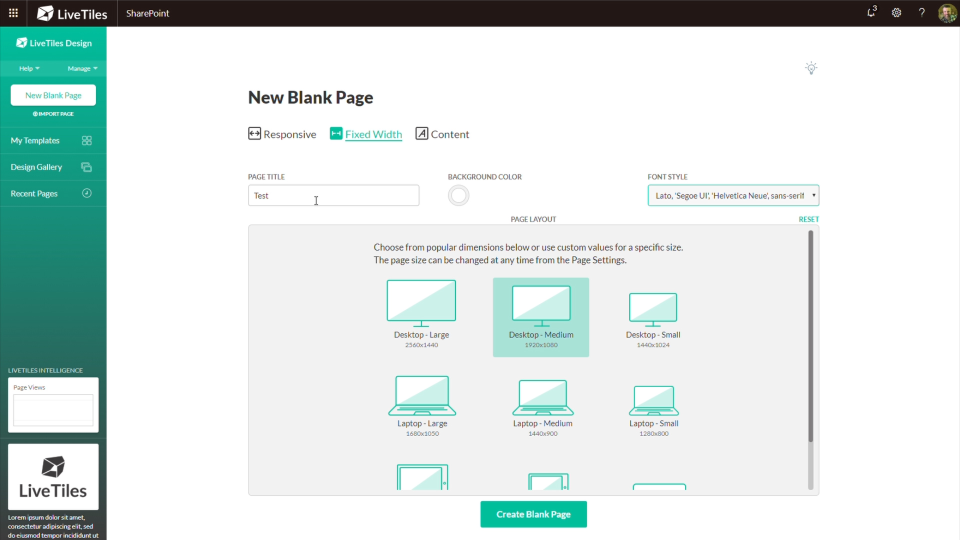Click the Fixed Width layout icon
960x540 pixels.
(x=336, y=133)
